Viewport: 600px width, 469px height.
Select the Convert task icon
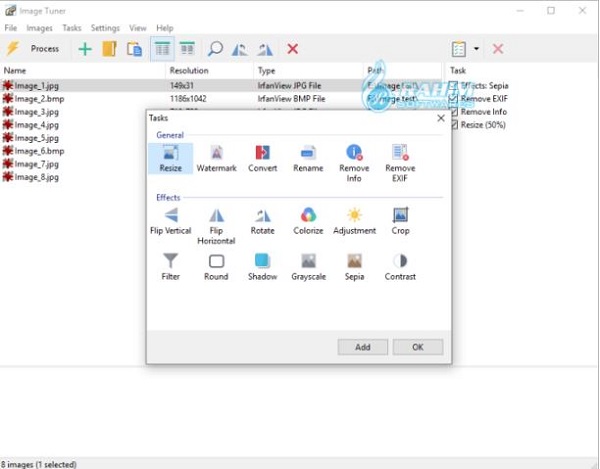(262, 159)
